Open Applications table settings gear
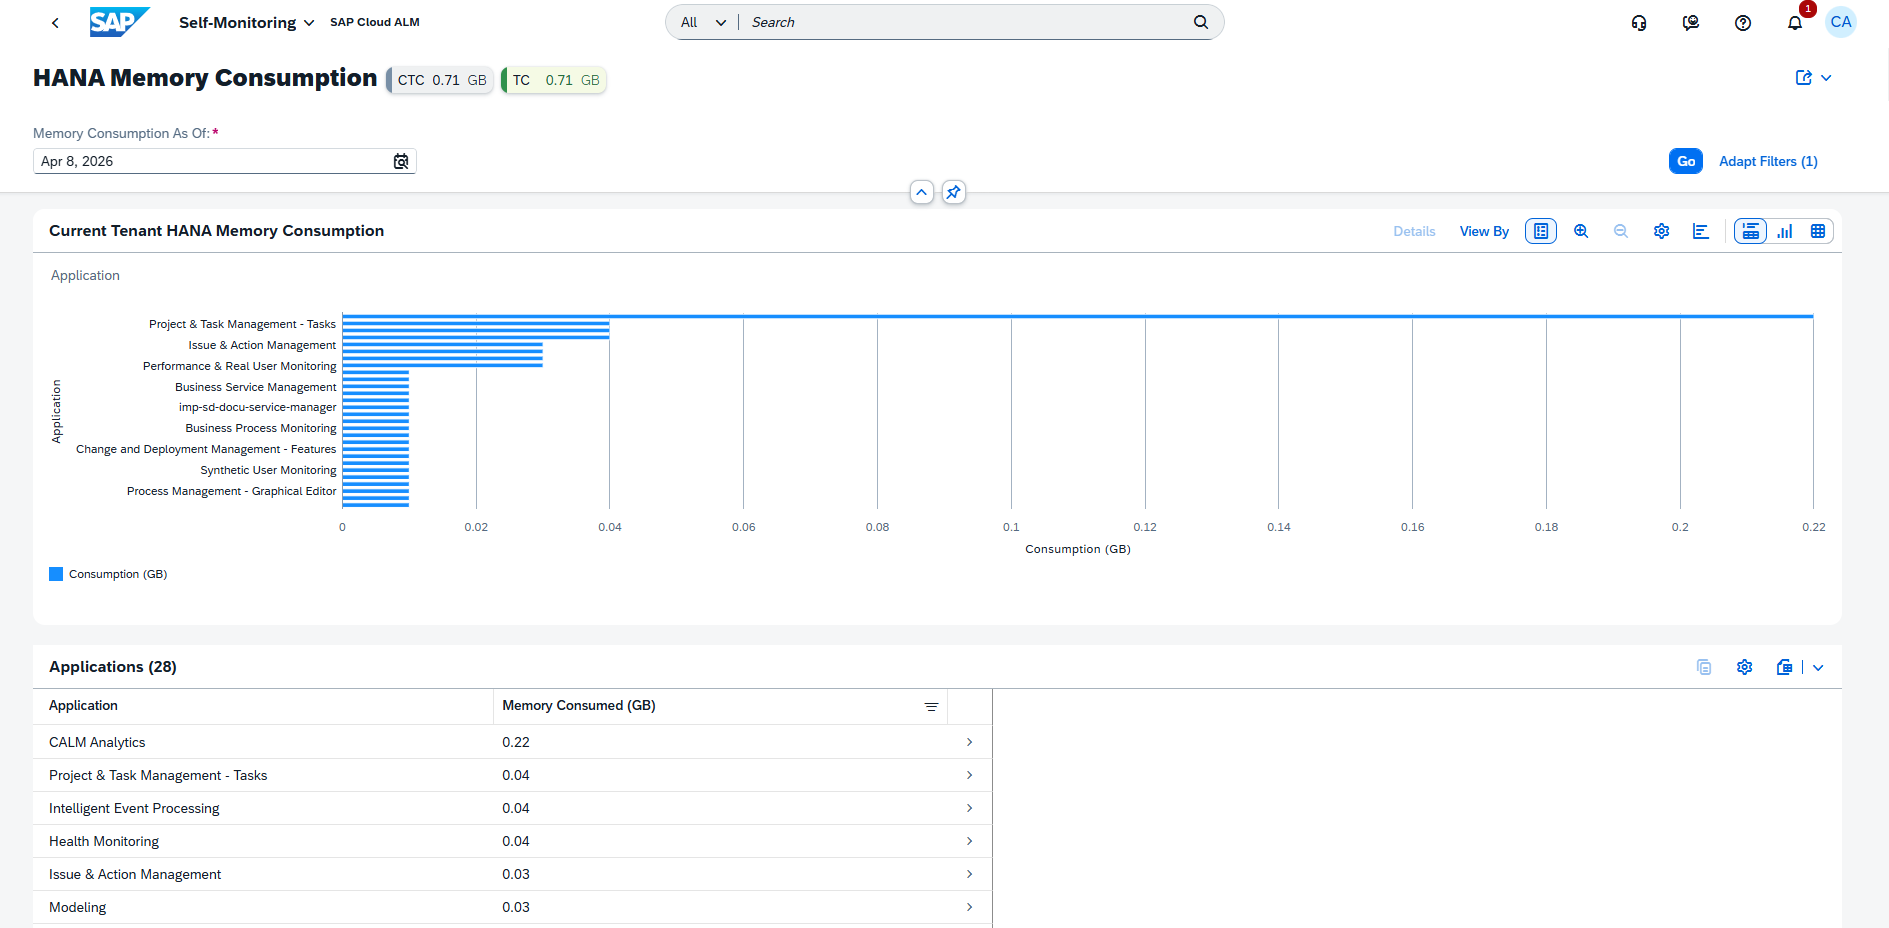1889x928 pixels. pos(1744,667)
